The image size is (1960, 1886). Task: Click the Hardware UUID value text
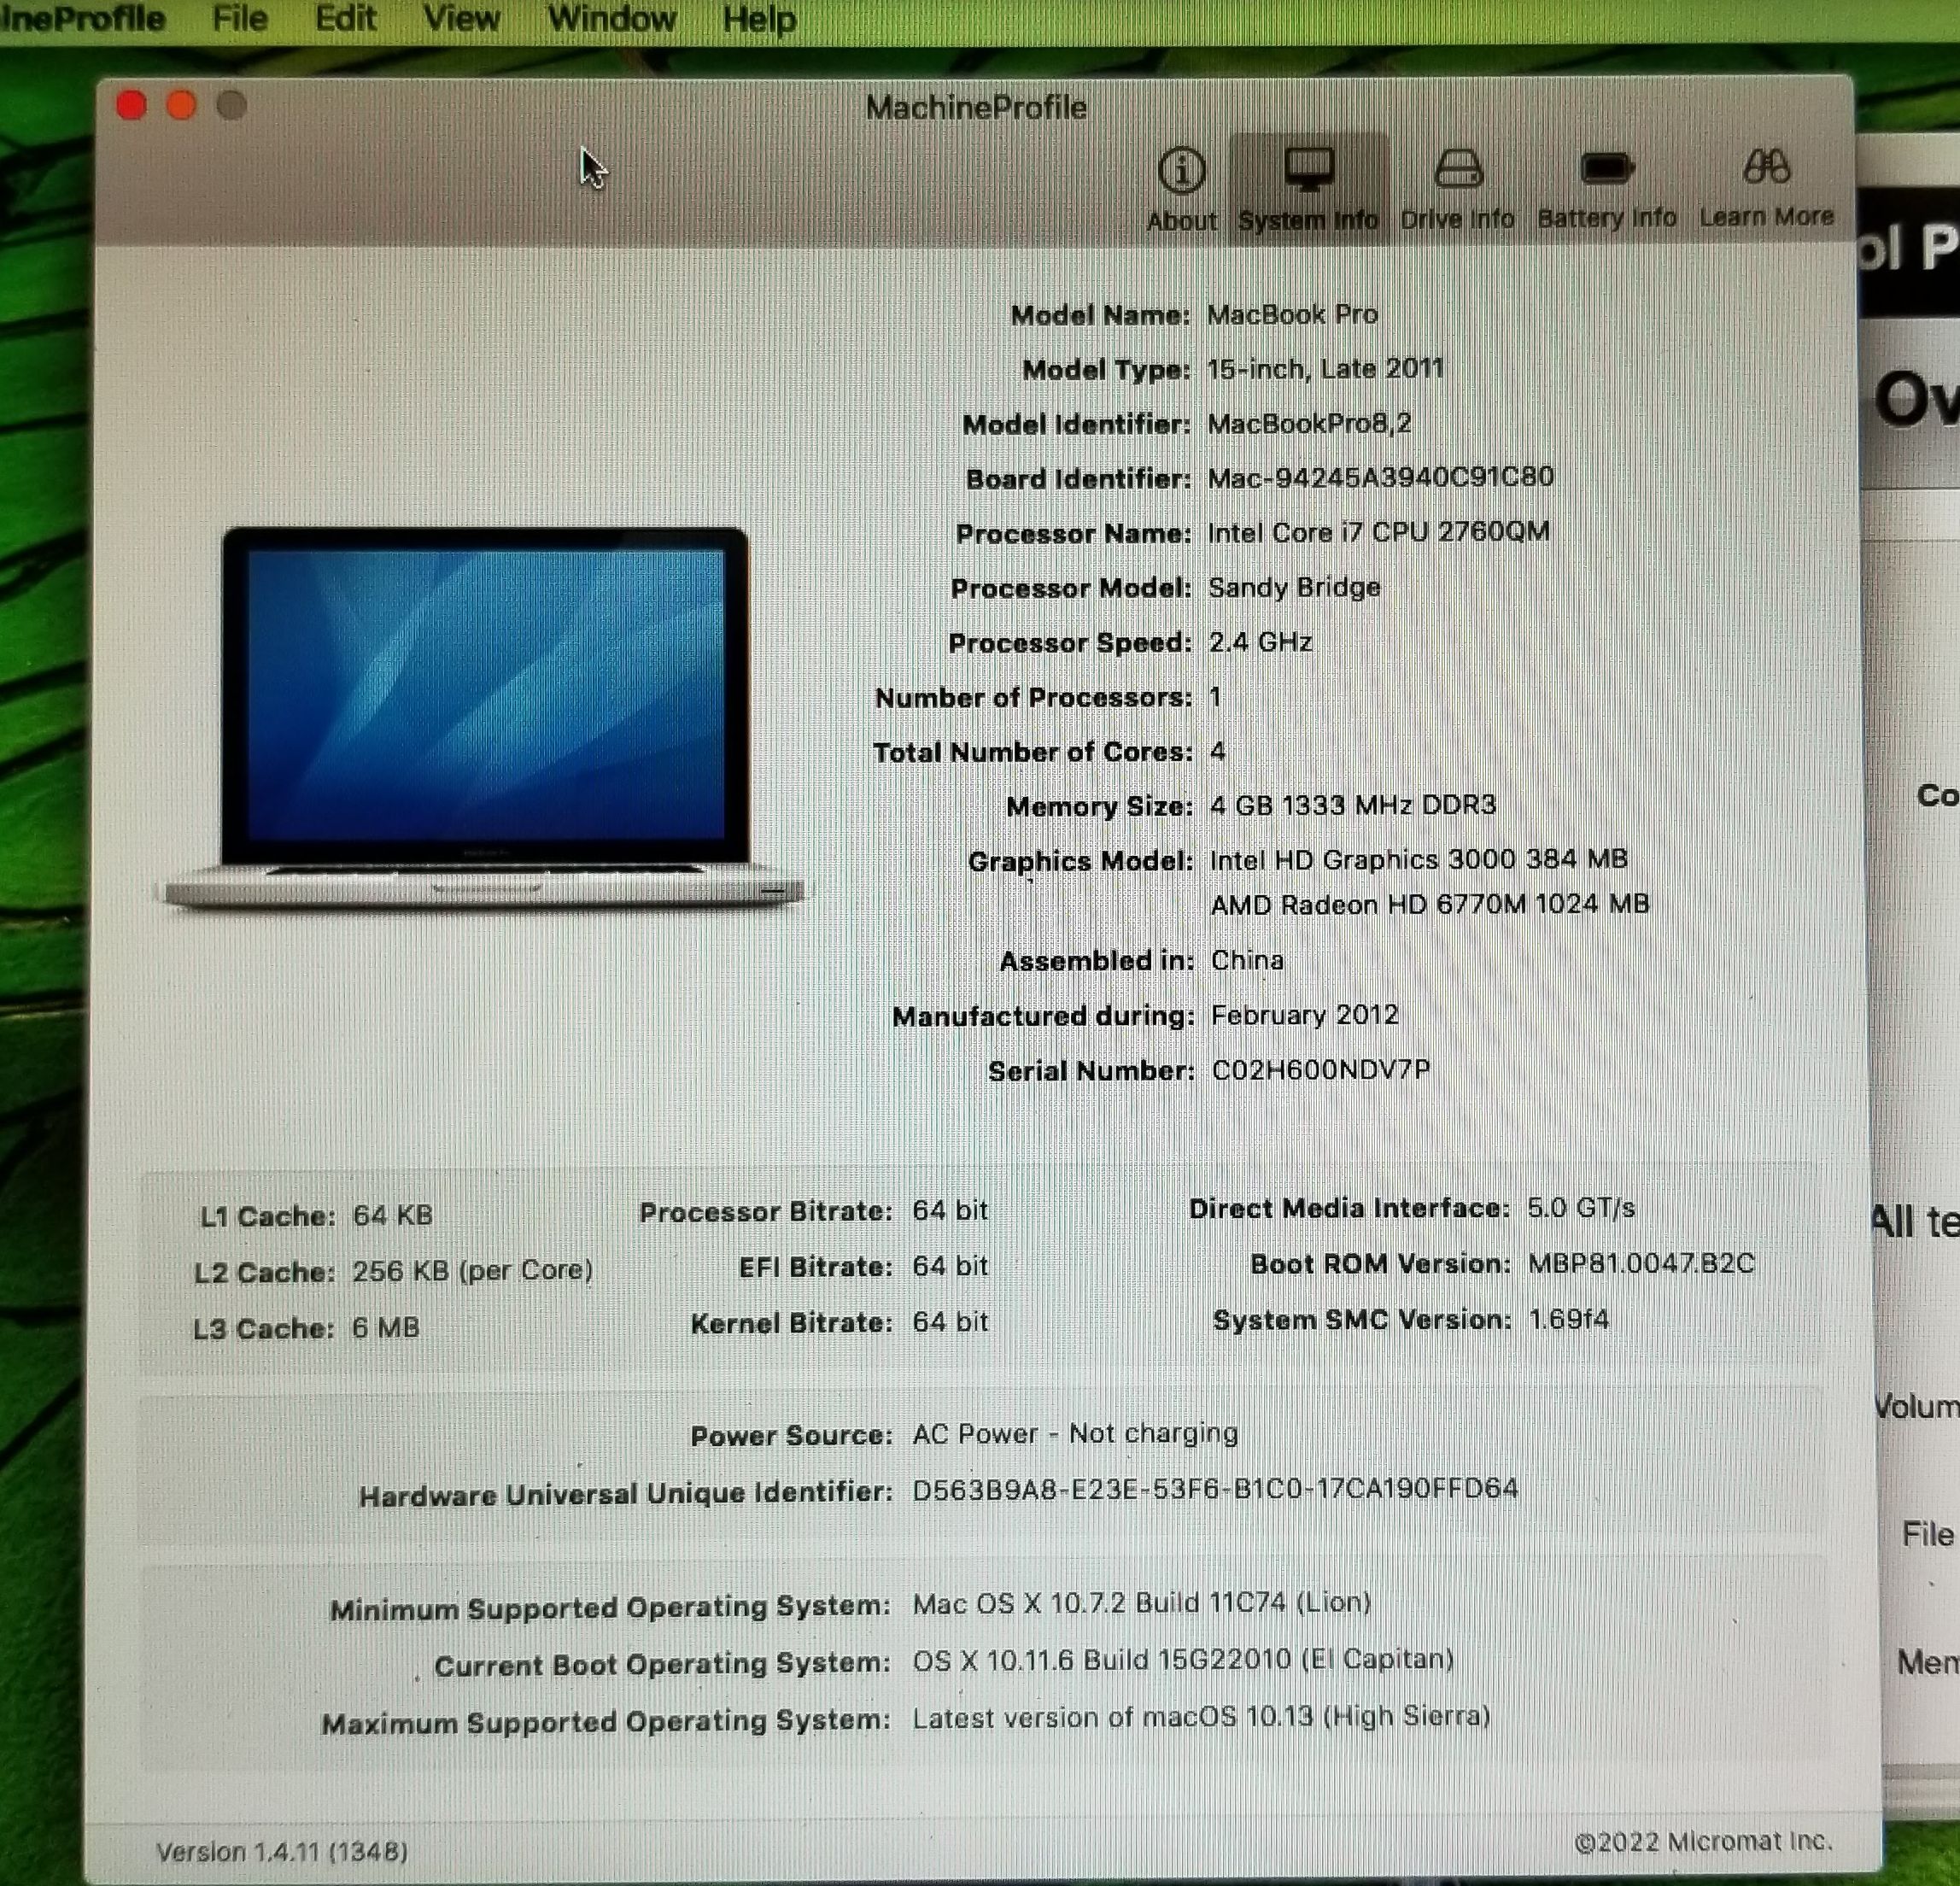tap(1214, 1489)
